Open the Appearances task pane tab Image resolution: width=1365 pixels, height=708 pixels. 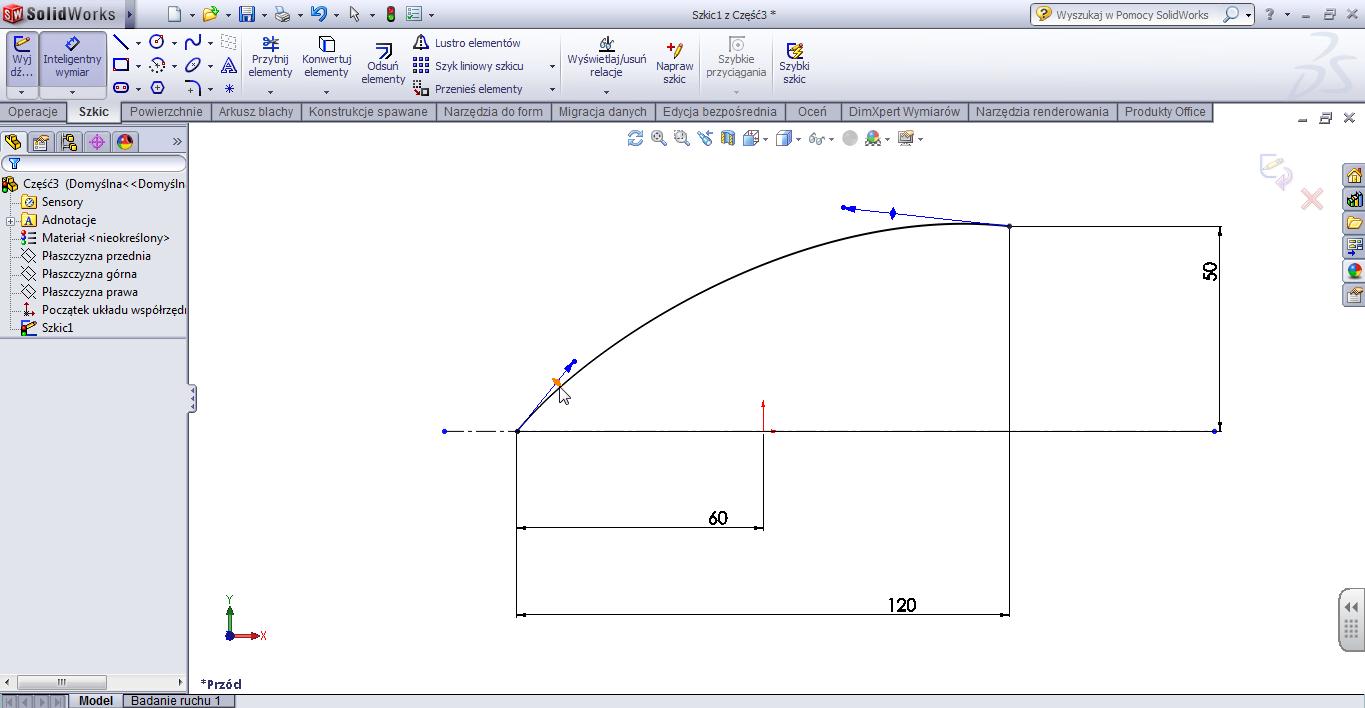tap(1354, 271)
